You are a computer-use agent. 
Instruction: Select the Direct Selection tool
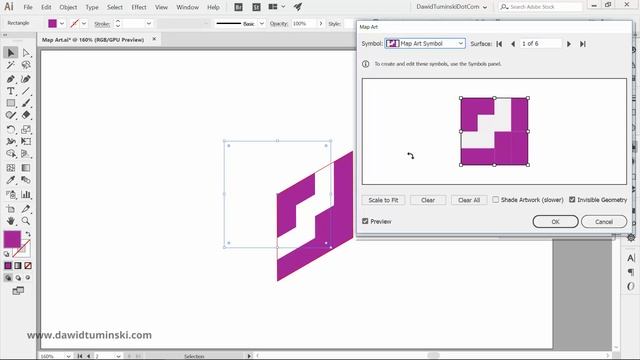point(26,53)
